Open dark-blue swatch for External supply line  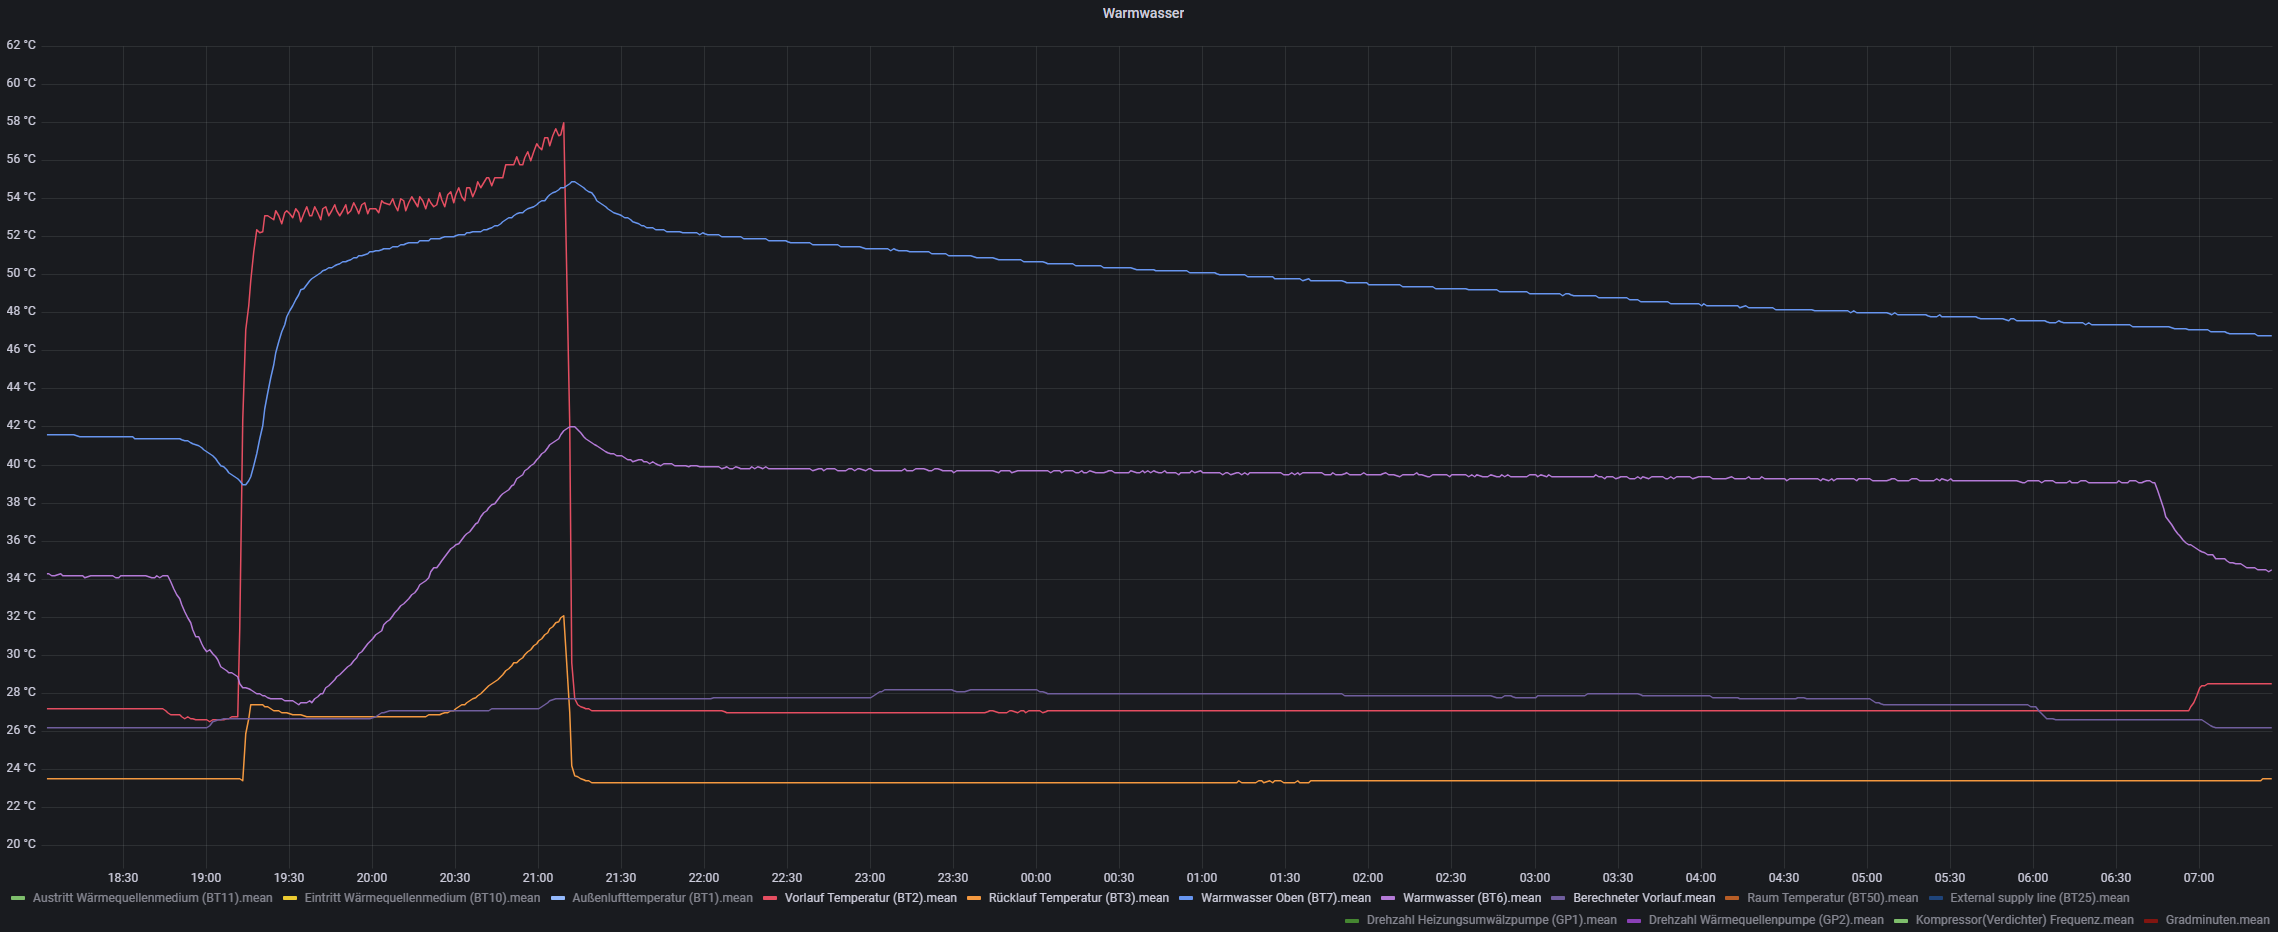(x=1935, y=898)
